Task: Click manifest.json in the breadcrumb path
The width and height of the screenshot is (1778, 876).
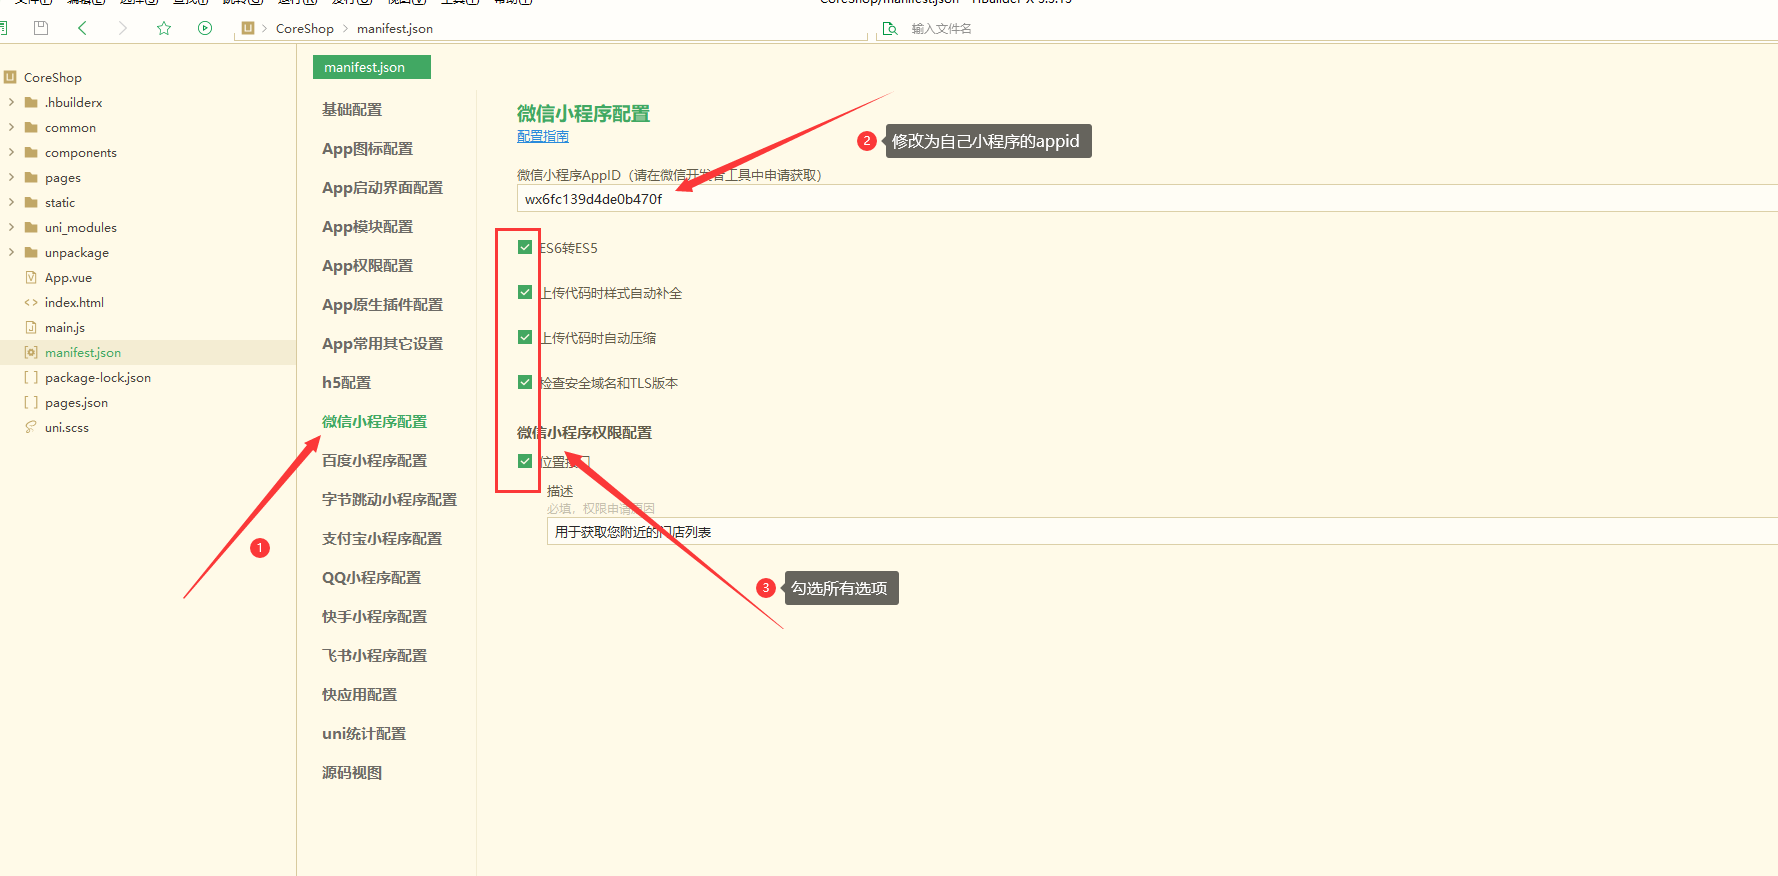Action: pos(395,28)
